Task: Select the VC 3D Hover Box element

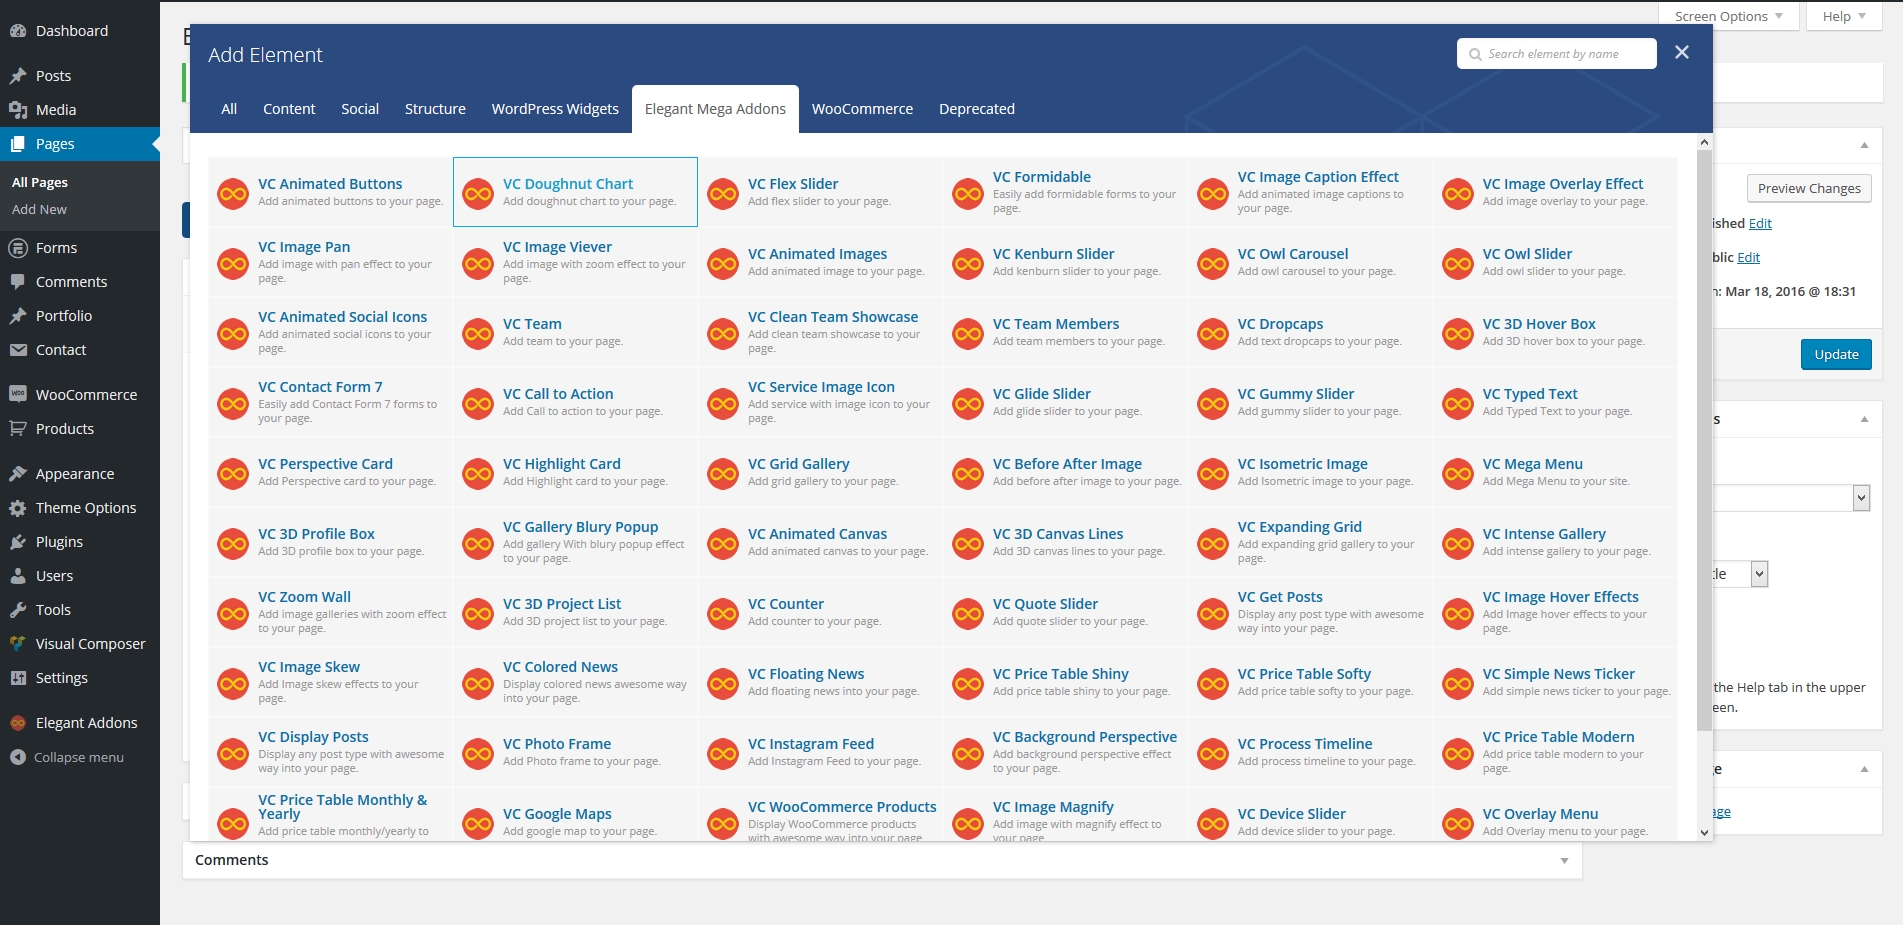Action: [x=1556, y=333]
